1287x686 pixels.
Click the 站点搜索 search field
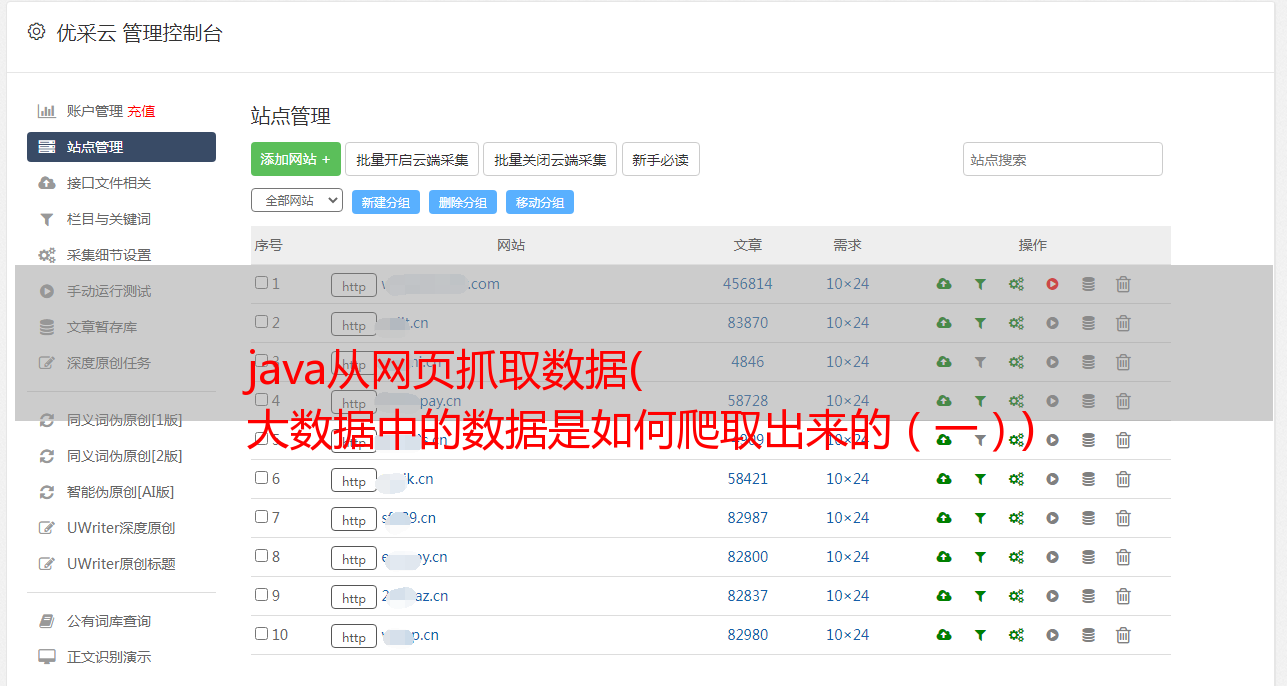[1063, 159]
